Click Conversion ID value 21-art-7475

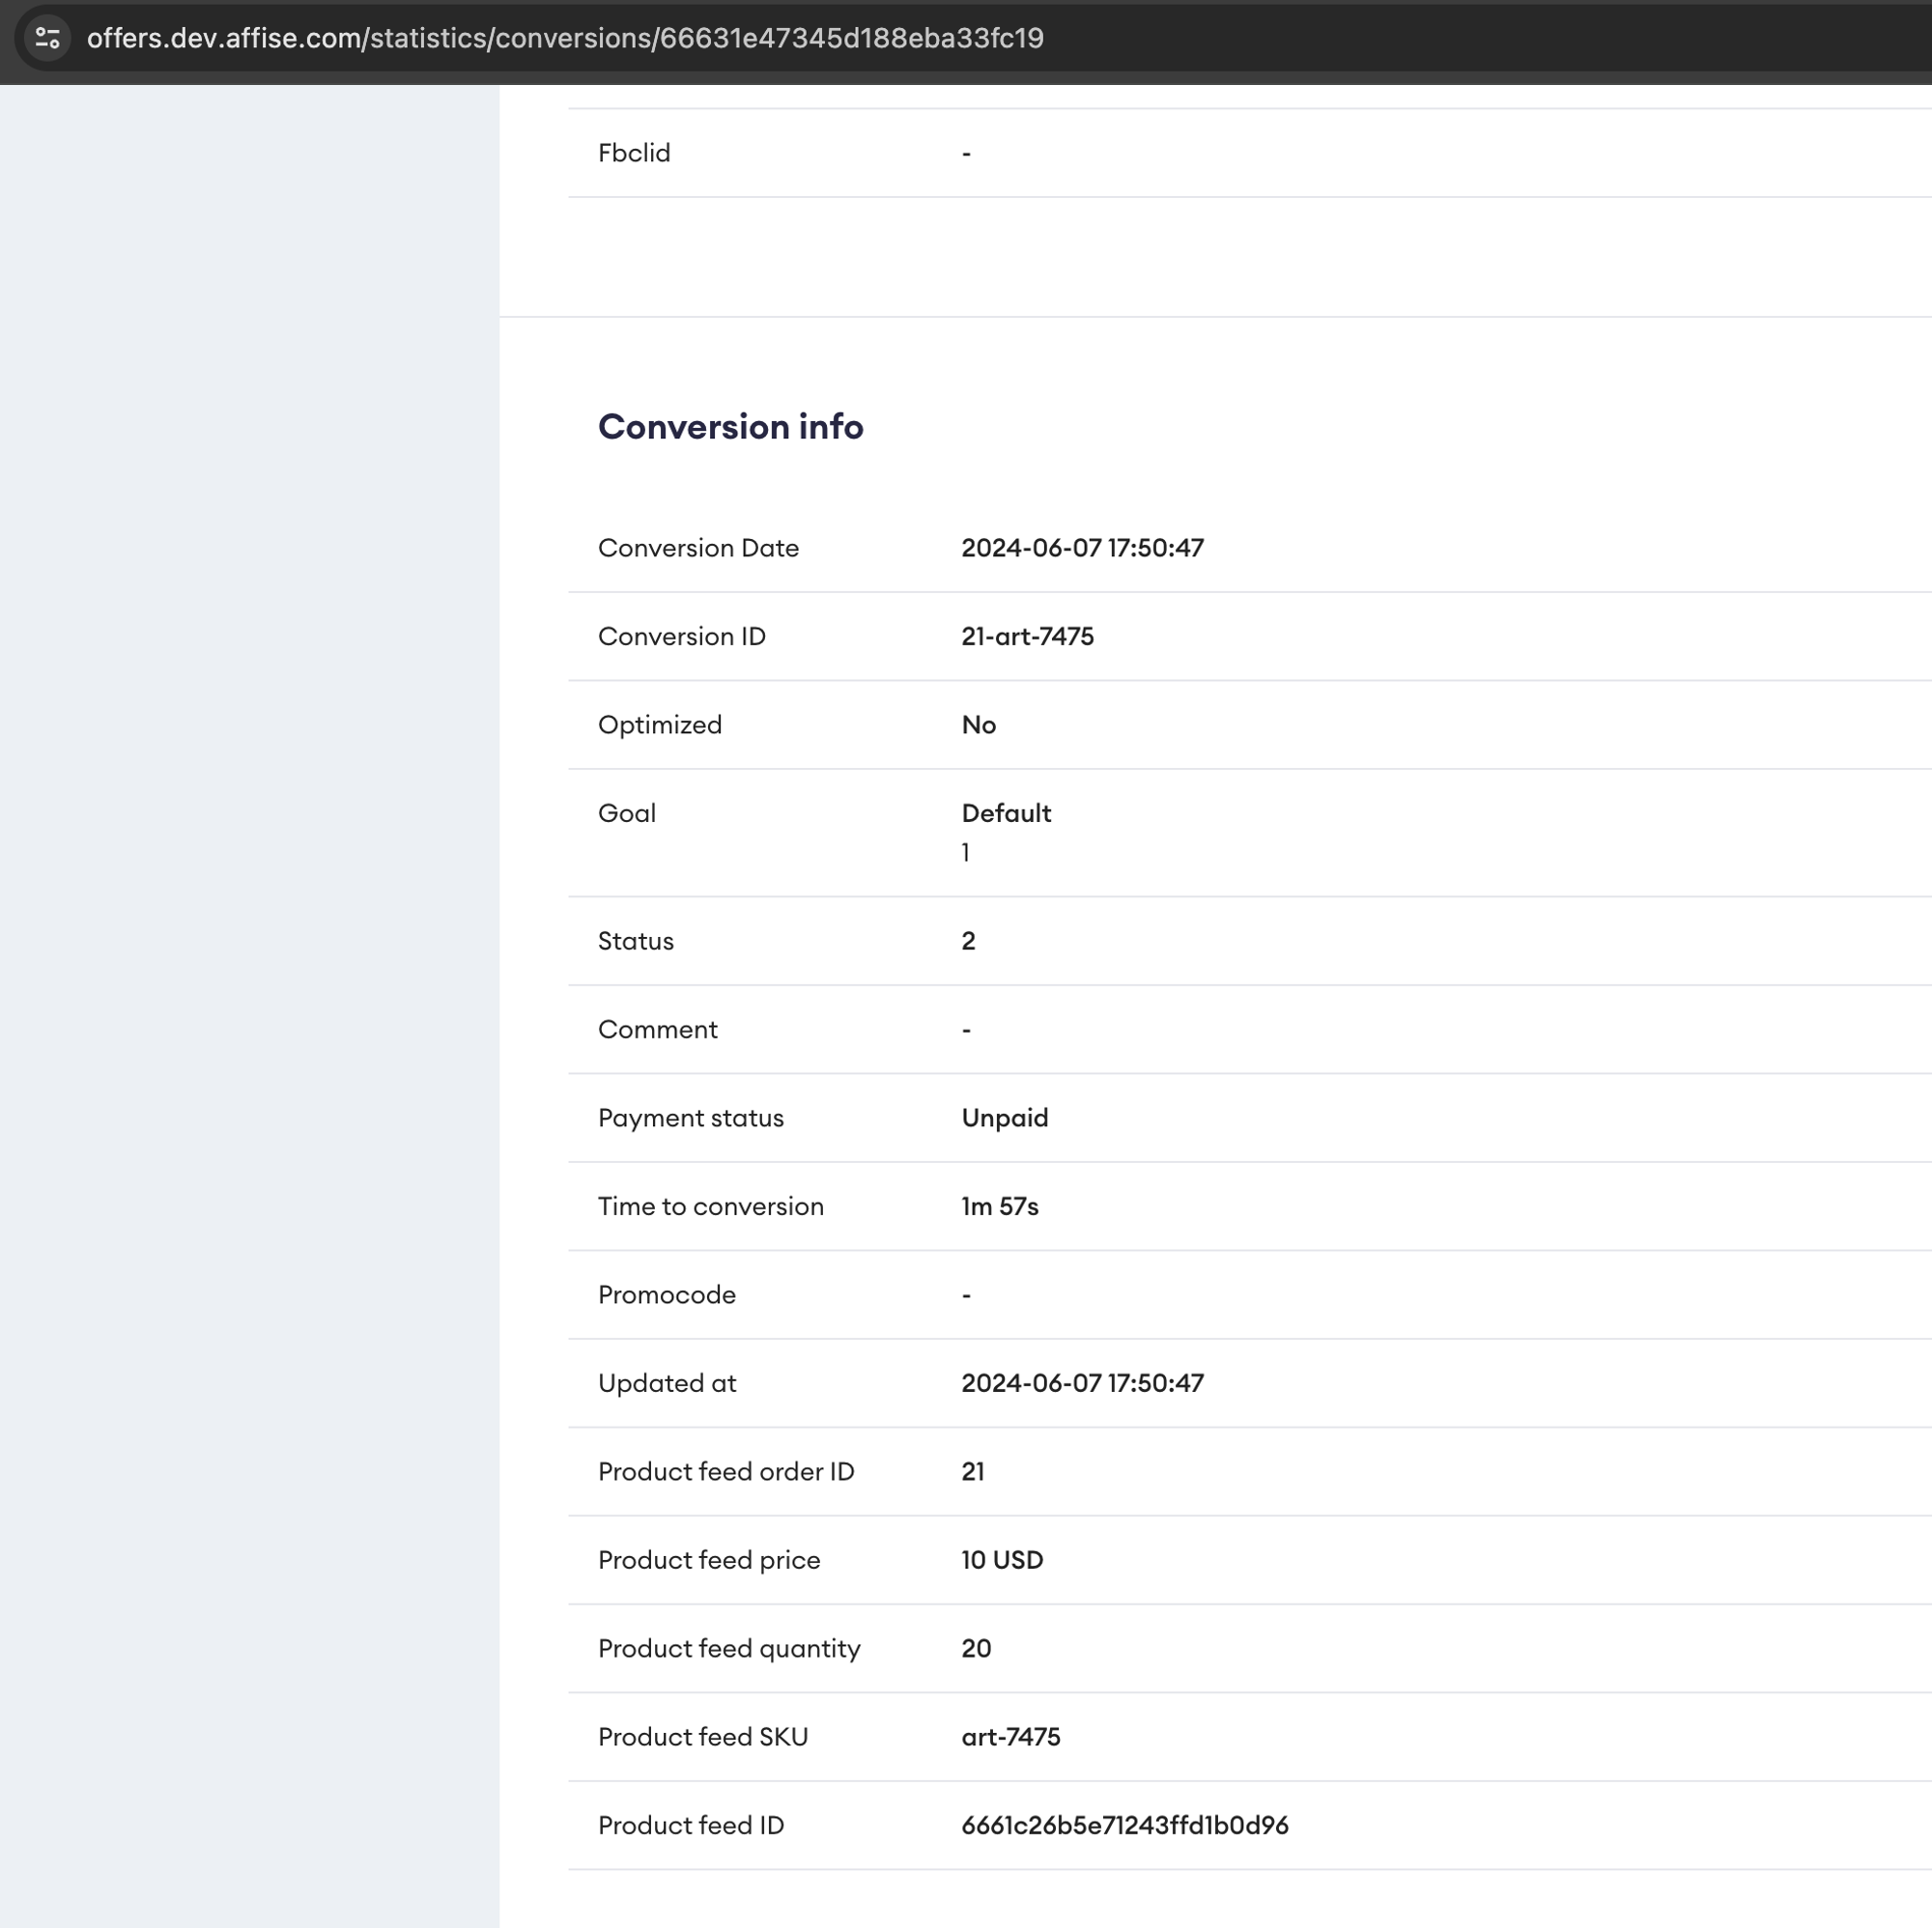(x=1027, y=636)
